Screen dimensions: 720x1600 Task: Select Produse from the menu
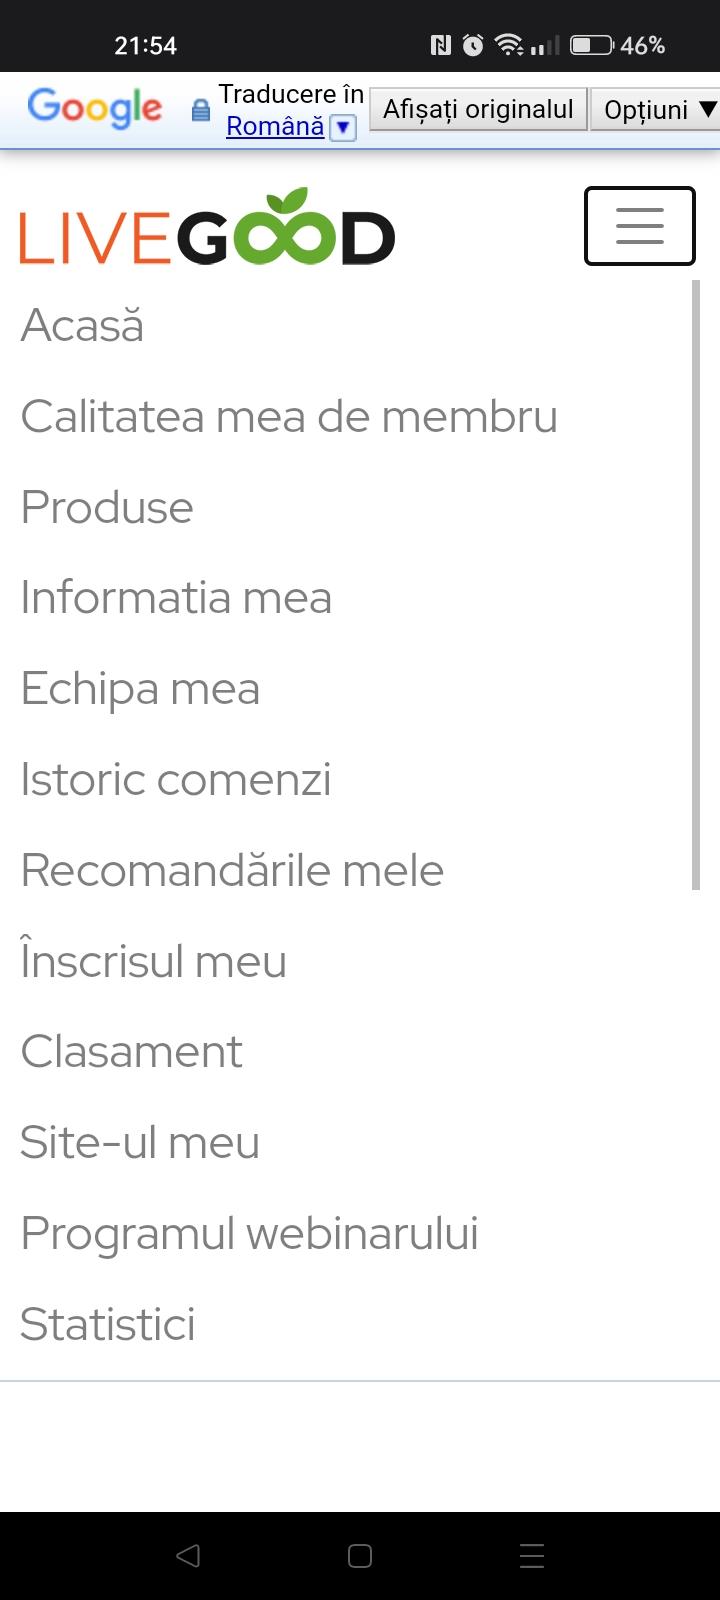(107, 507)
